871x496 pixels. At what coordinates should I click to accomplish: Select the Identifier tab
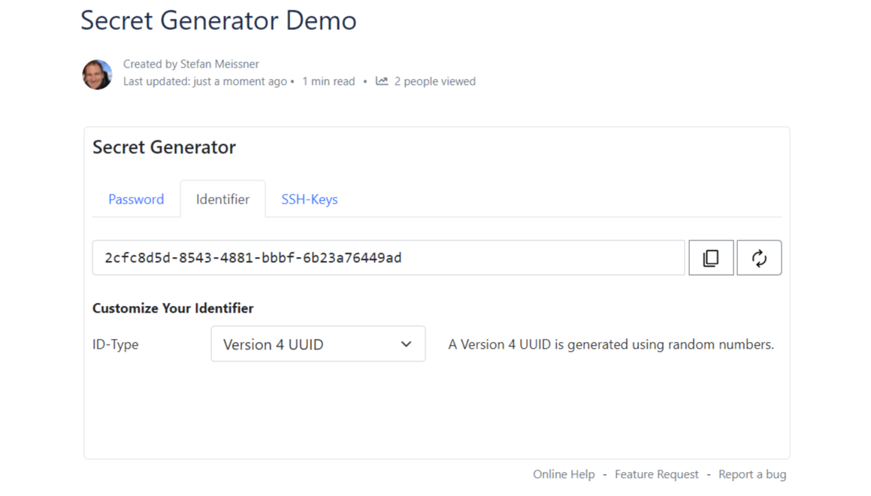point(222,199)
